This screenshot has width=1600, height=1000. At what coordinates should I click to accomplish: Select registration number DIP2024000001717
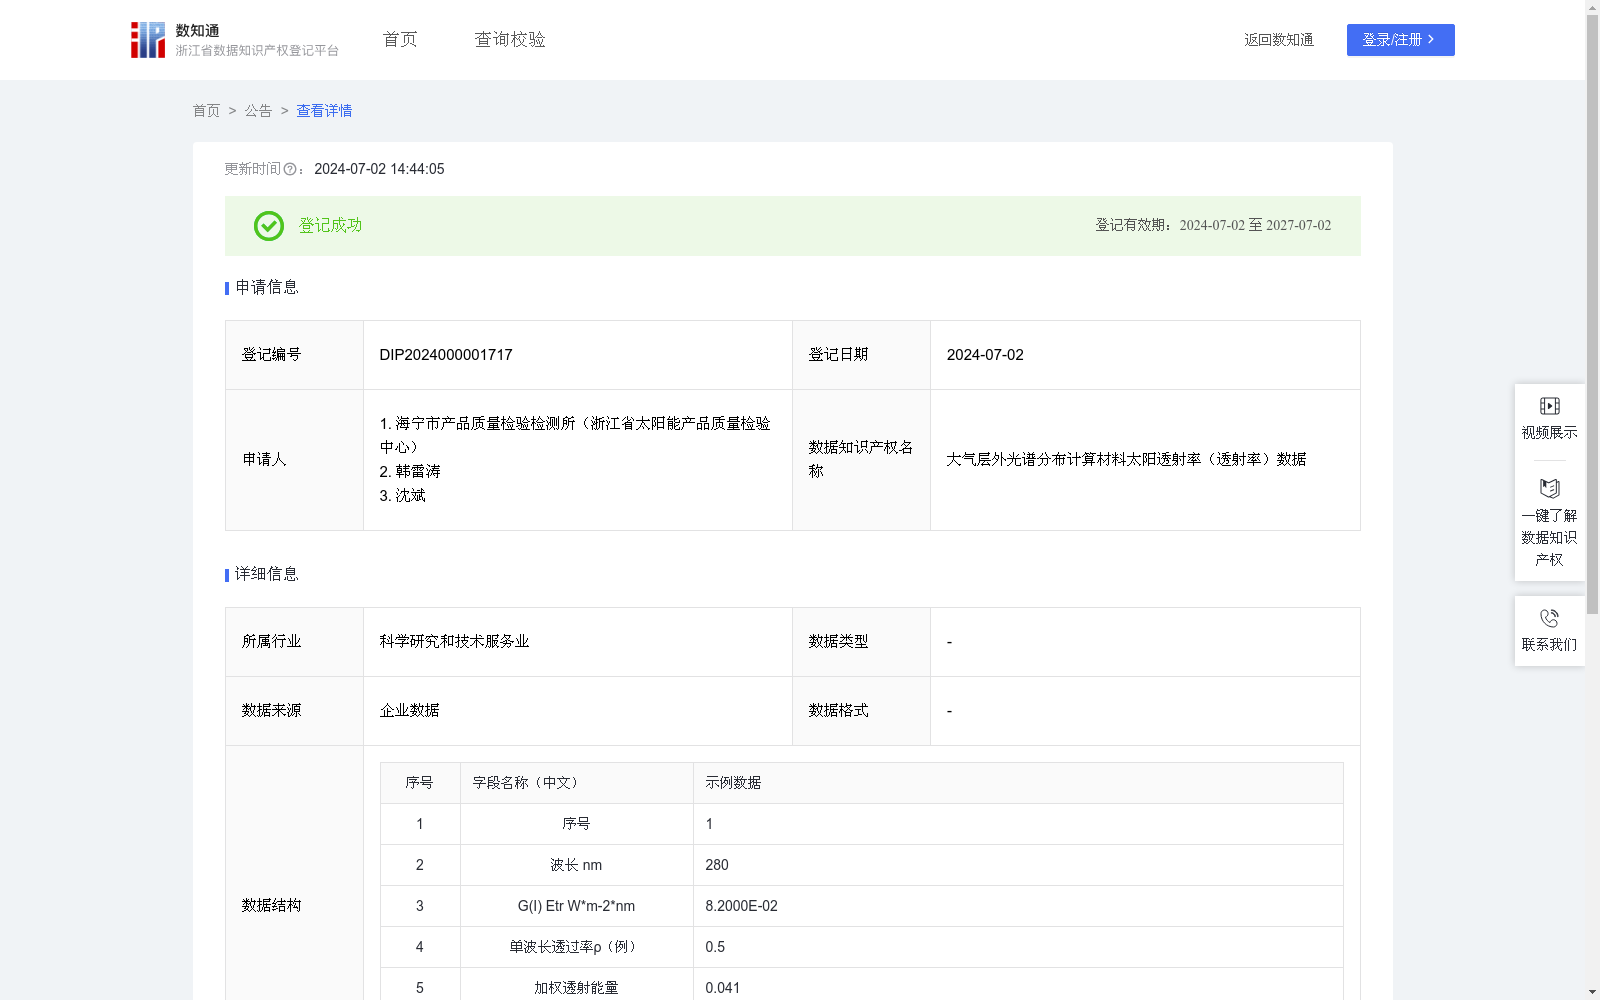446,355
